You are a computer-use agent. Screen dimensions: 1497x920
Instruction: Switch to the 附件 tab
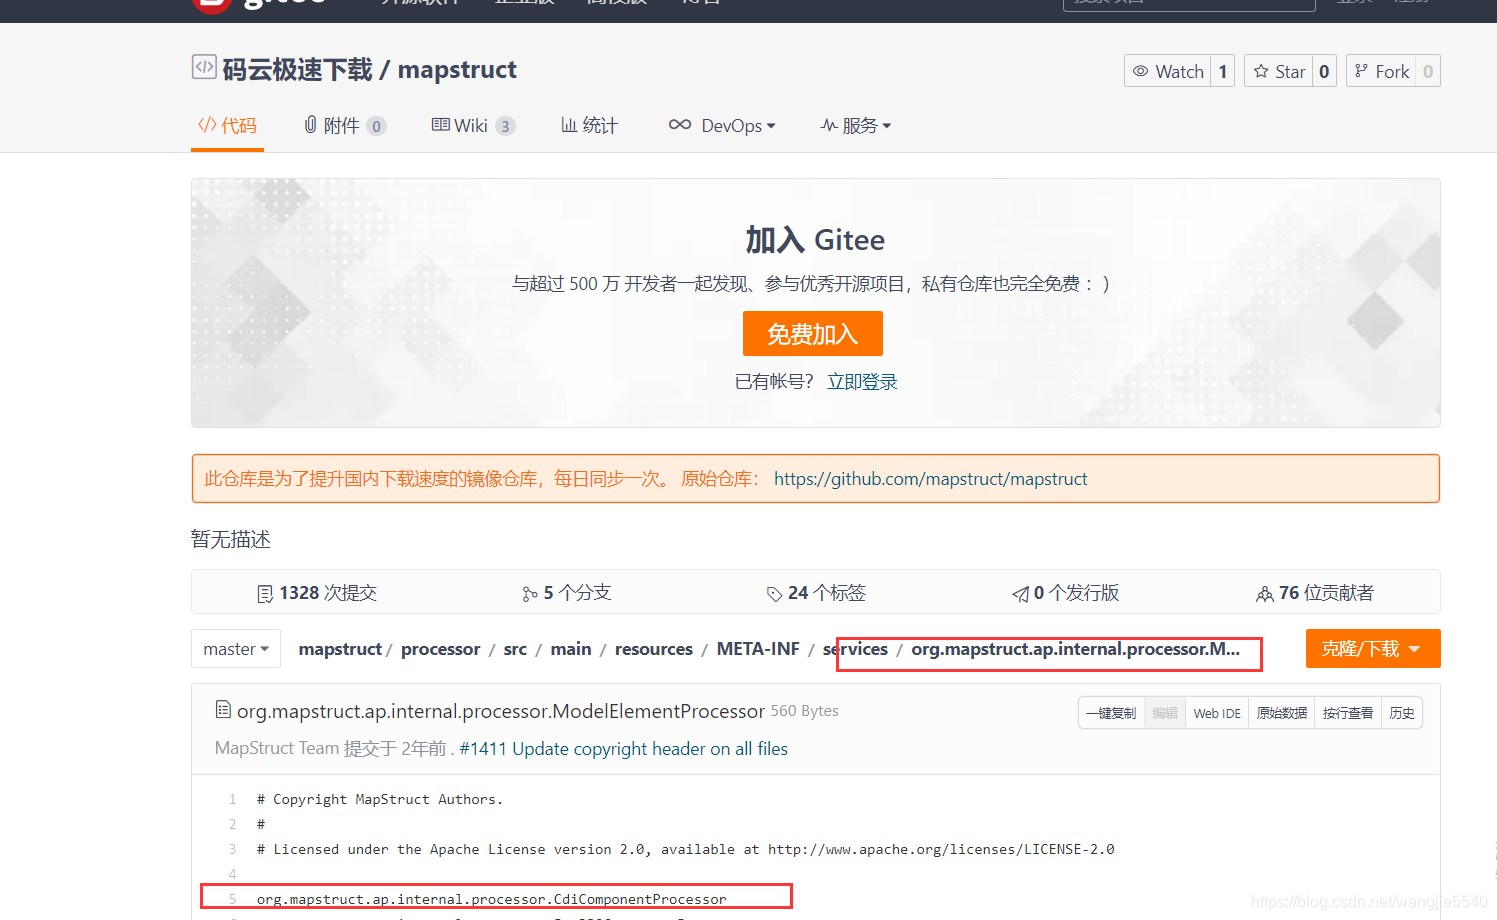pyautogui.click(x=344, y=125)
